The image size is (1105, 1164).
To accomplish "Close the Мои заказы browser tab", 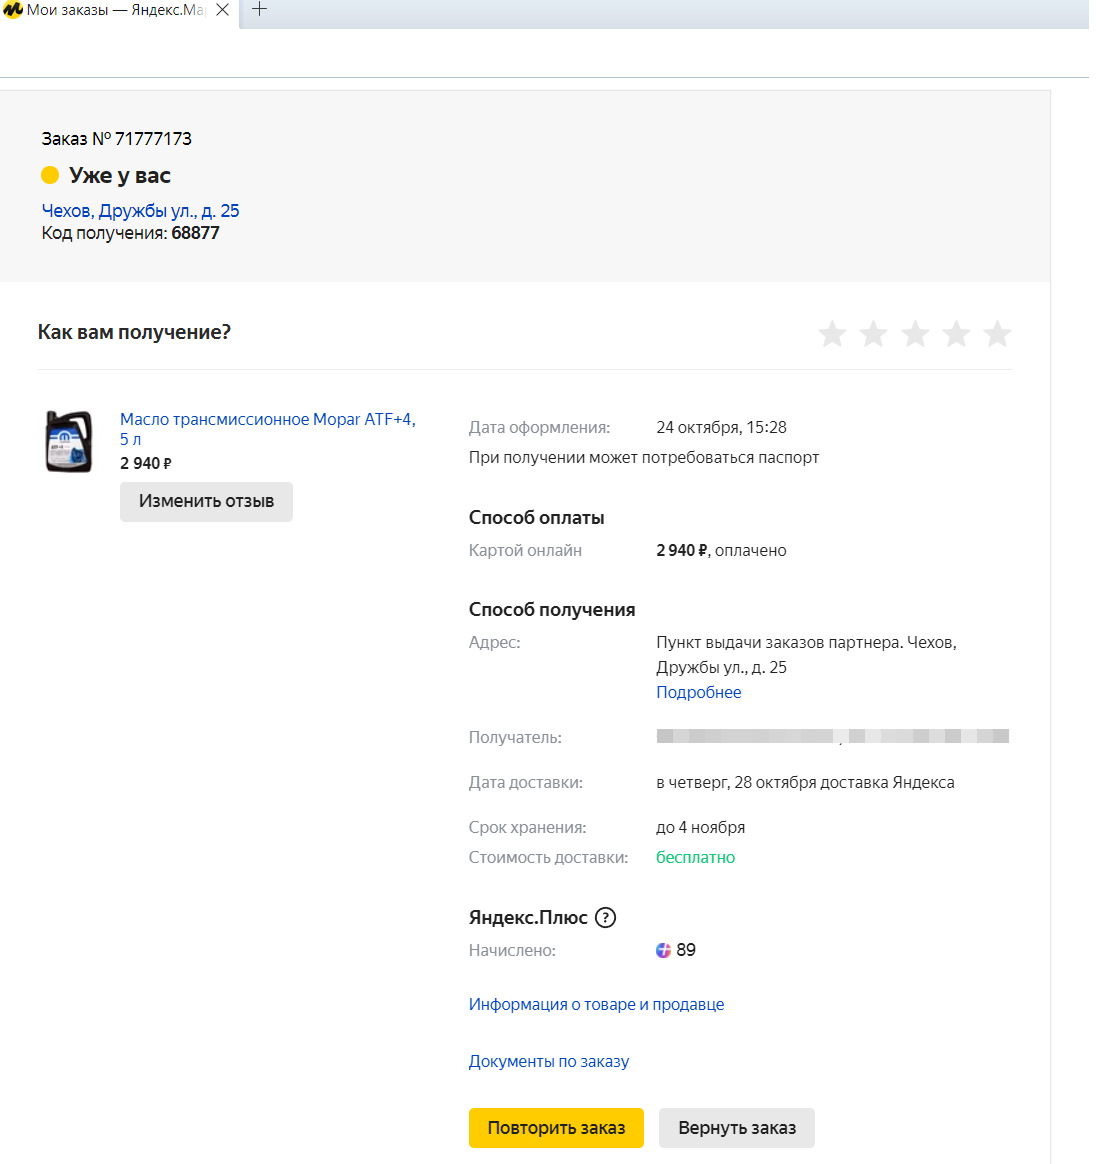I will (x=223, y=10).
